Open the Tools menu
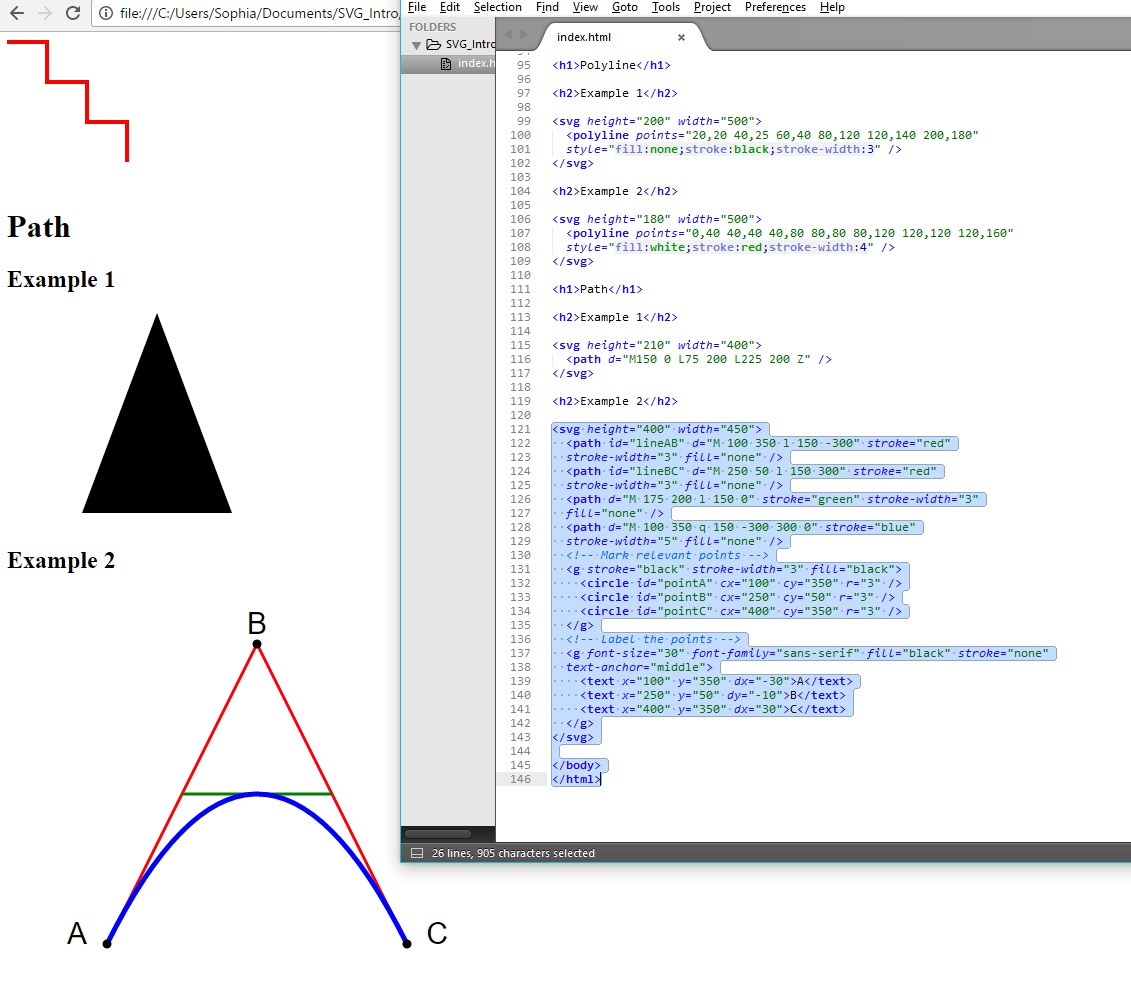 [665, 7]
